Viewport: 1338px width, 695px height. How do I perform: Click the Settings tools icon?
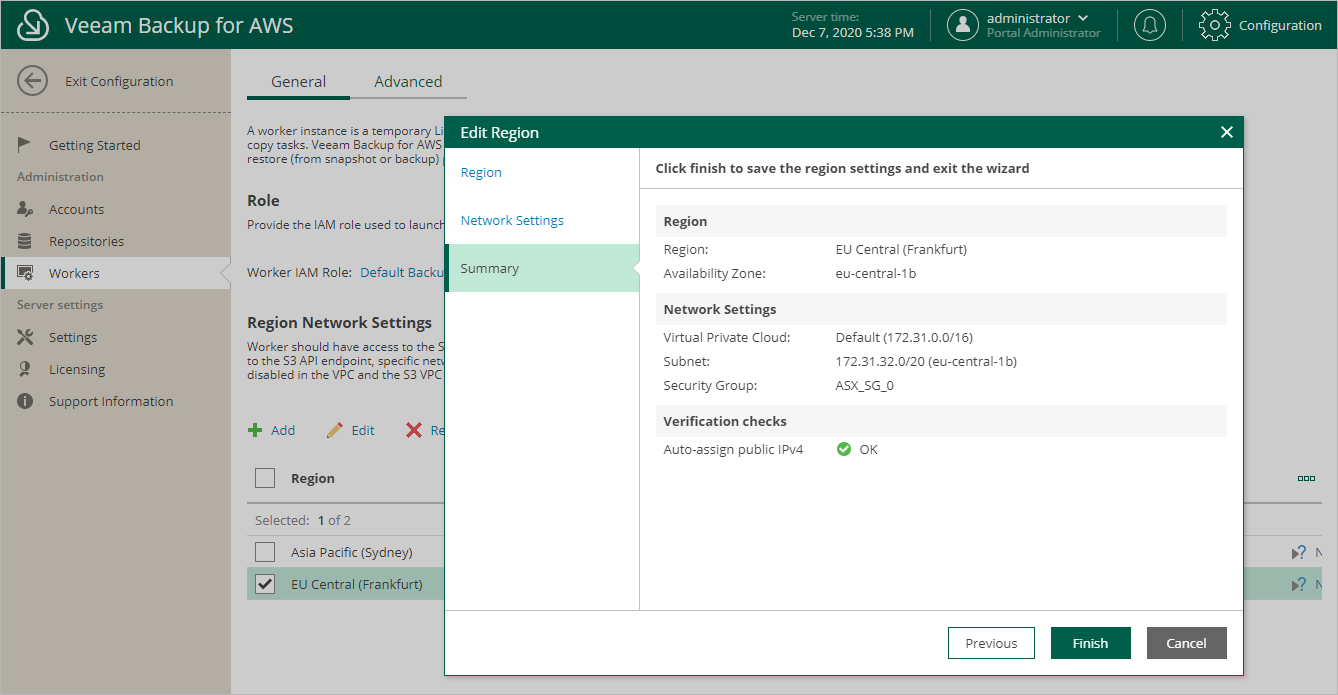pos(26,337)
